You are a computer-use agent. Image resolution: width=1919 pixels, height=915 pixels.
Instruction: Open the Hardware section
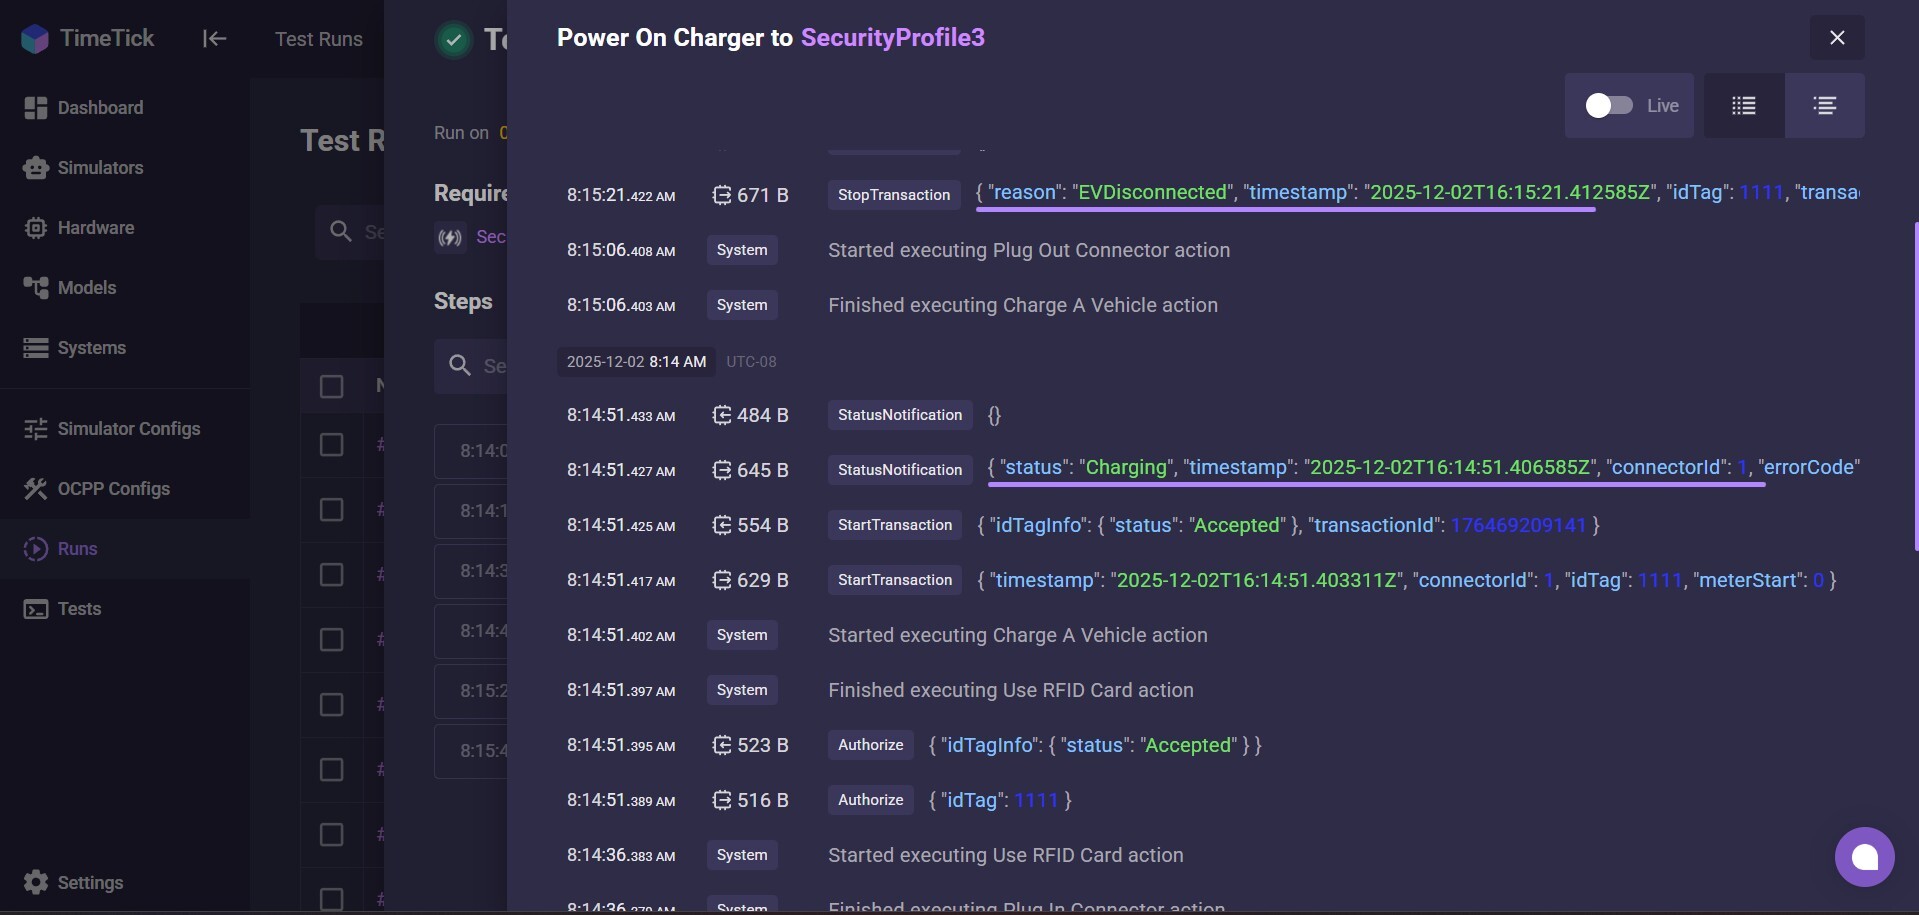(94, 227)
